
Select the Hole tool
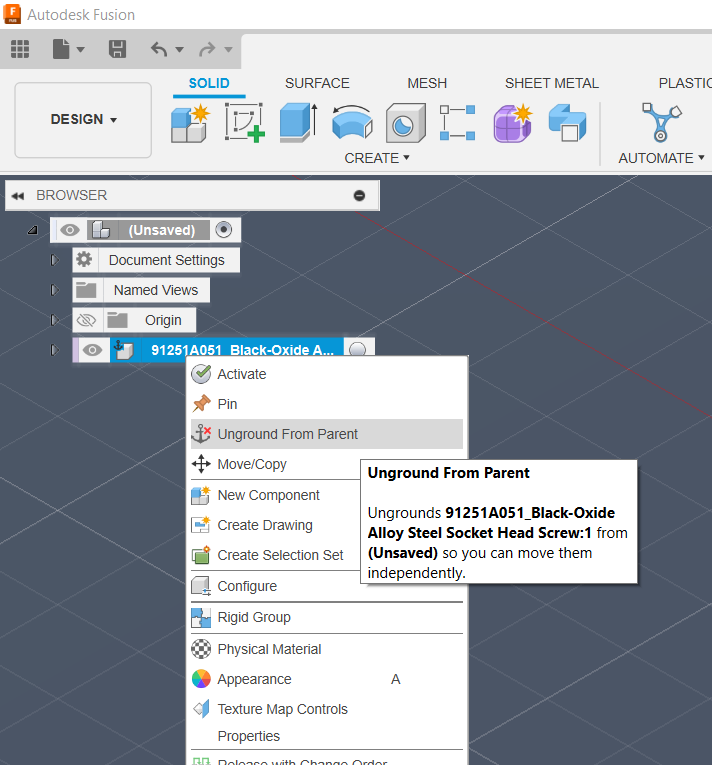point(406,123)
